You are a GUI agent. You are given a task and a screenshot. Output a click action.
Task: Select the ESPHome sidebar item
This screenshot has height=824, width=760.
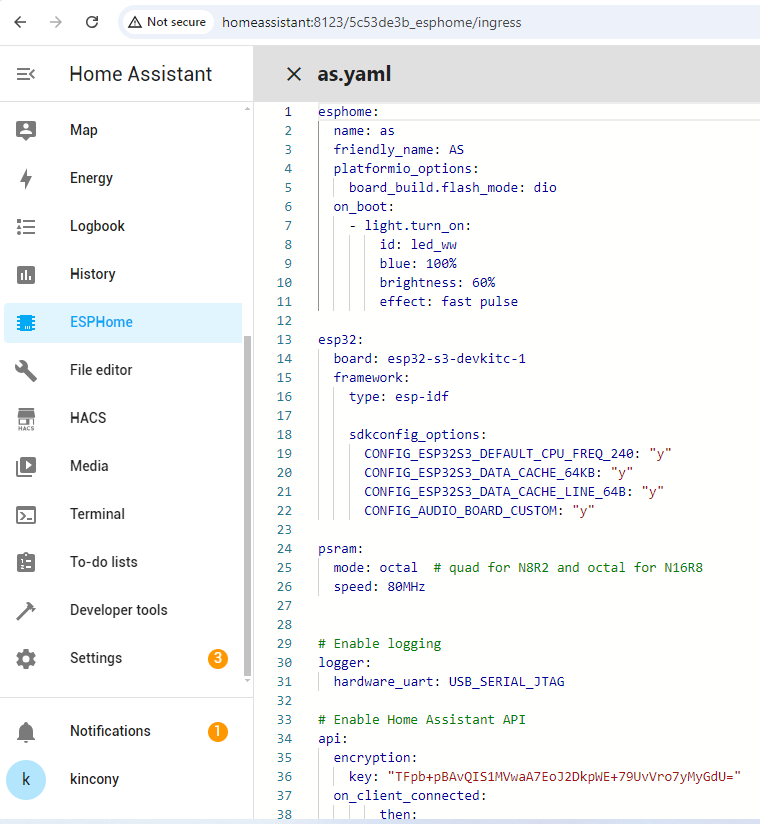101,322
